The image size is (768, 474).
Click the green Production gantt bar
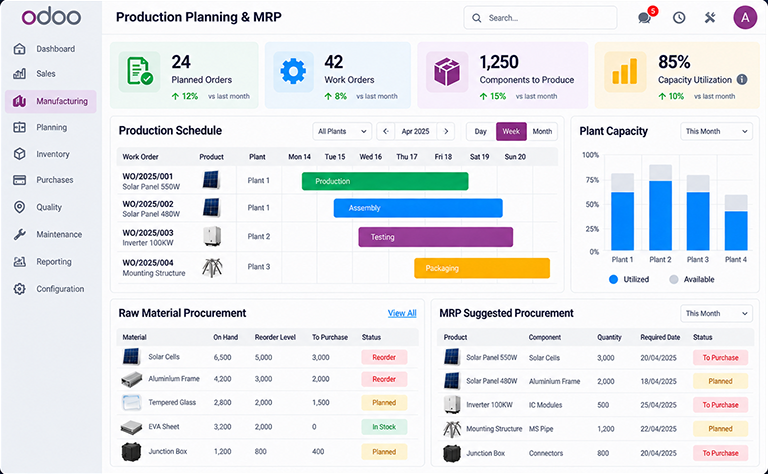pos(385,181)
